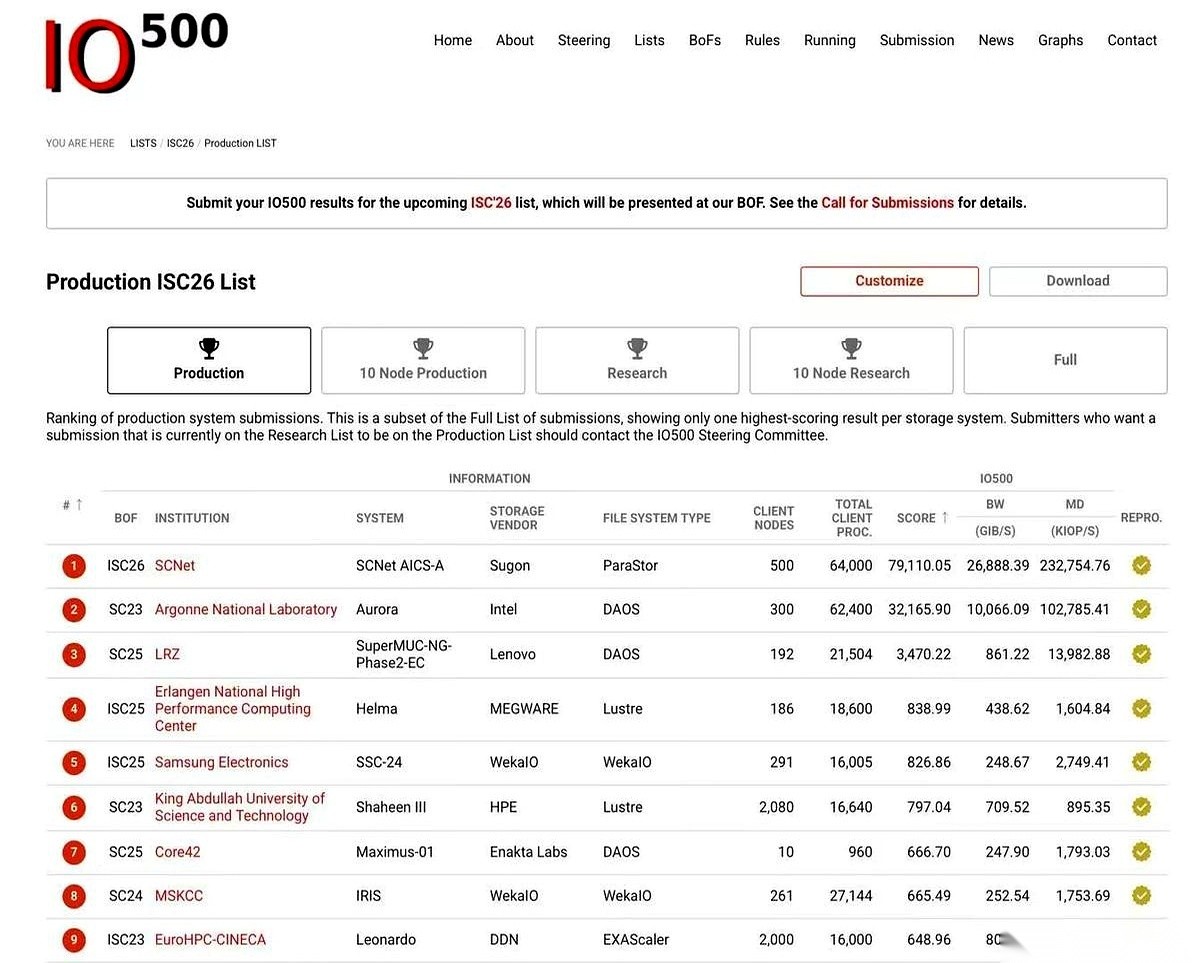Click rank 6 red badge
The height and width of the screenshot is (963, 1200).
coord(74,808)
